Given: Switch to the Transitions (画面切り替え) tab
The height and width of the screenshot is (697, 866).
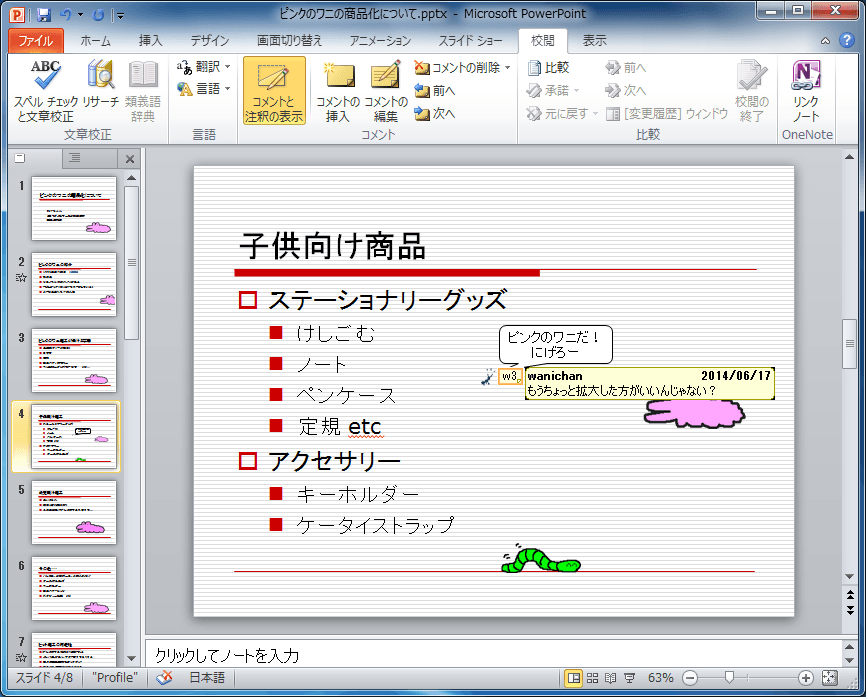Looking at the screenshot, I should click(x=289, y=41).
